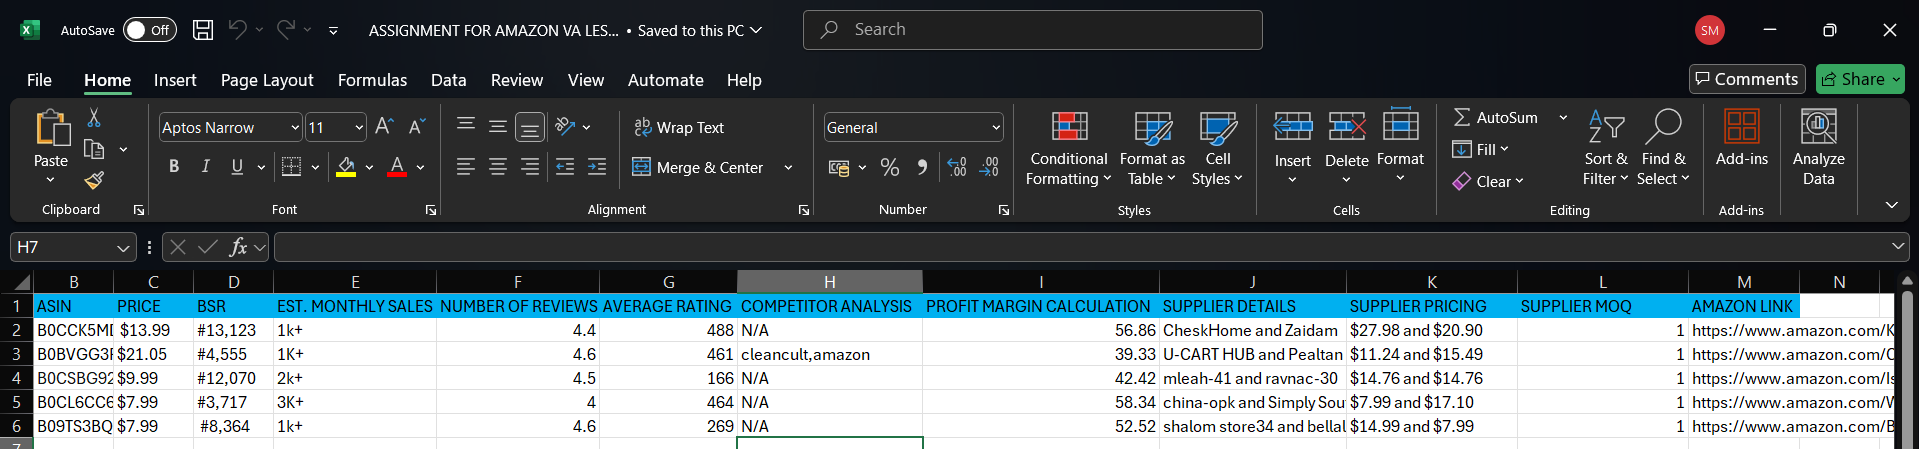Click the Paste clipboard icon
The height and width of the screenshot is (449, 1919).
(51, 129)
